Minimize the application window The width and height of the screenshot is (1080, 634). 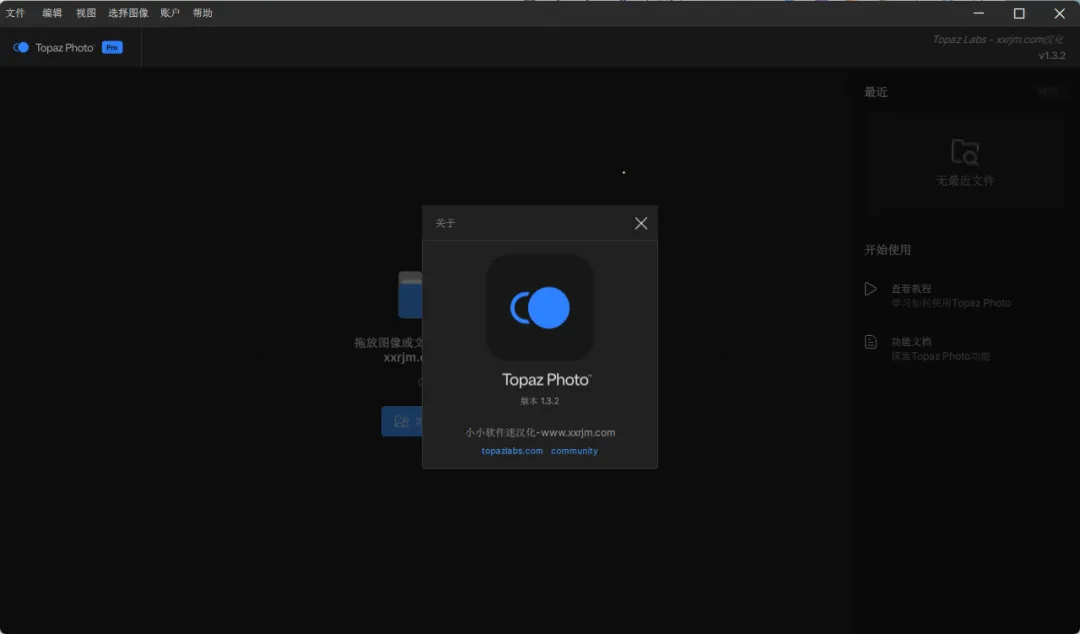point(979,13)
